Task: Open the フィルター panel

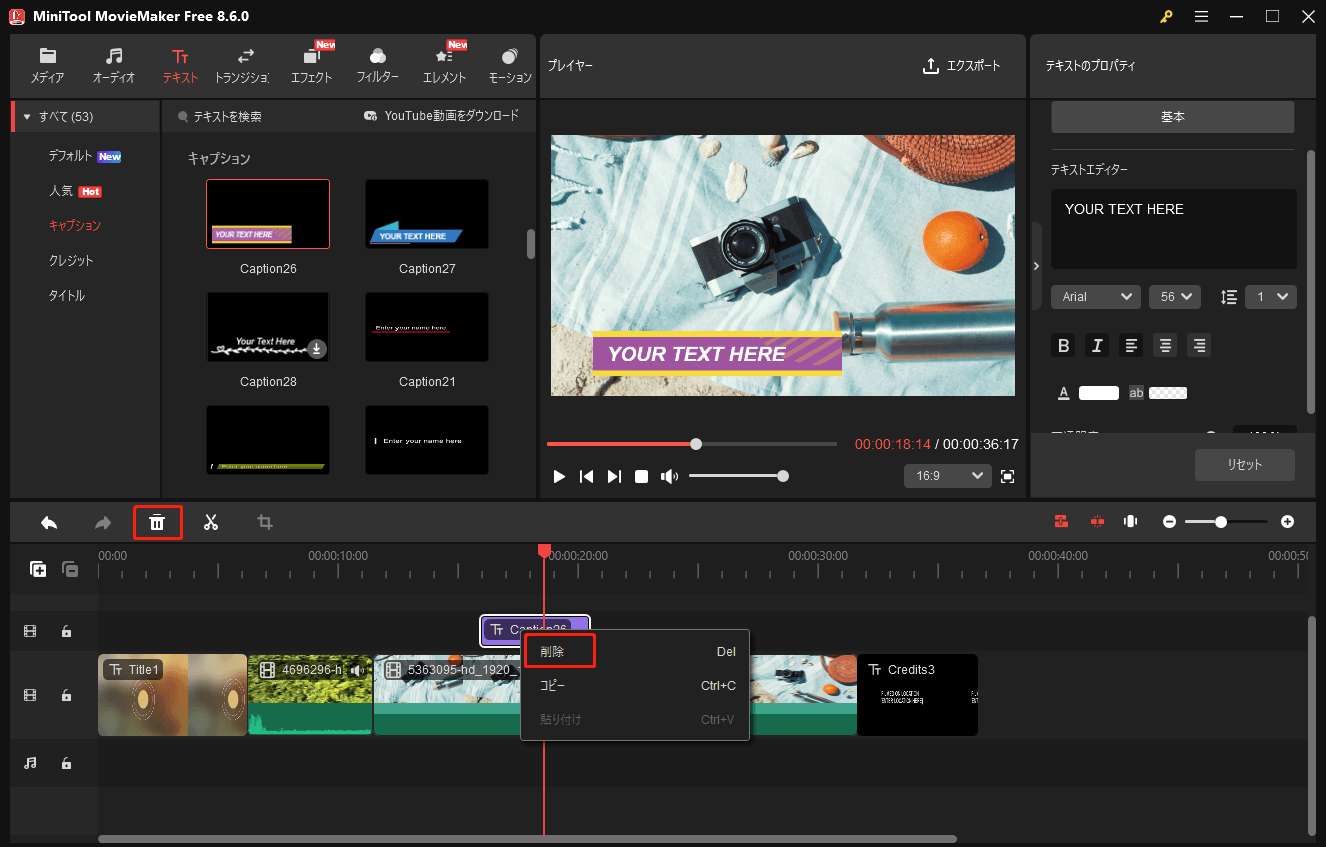Action: click(377, 65)
